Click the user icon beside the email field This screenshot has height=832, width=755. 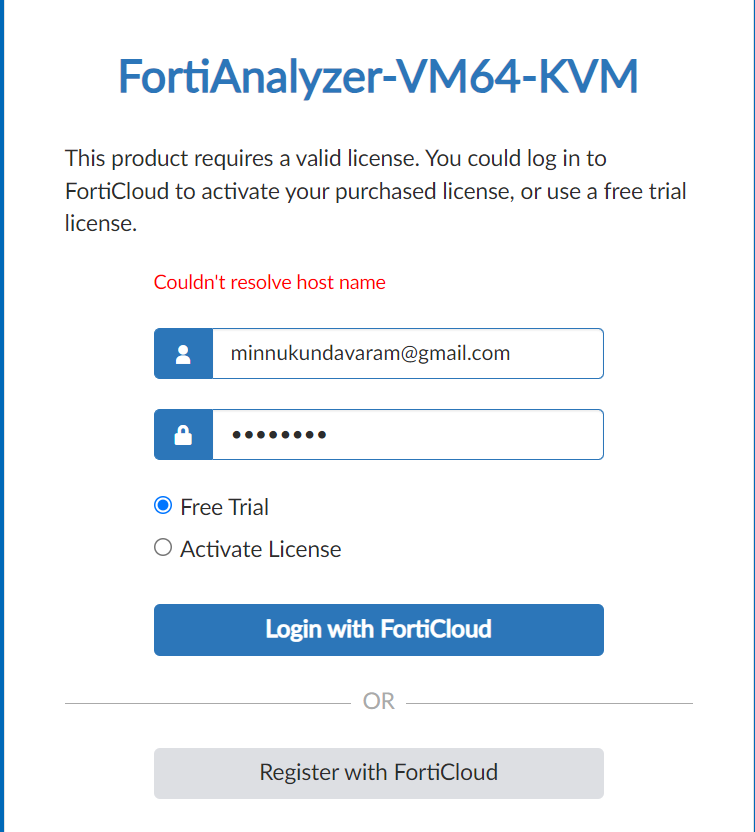click(183, 354)
